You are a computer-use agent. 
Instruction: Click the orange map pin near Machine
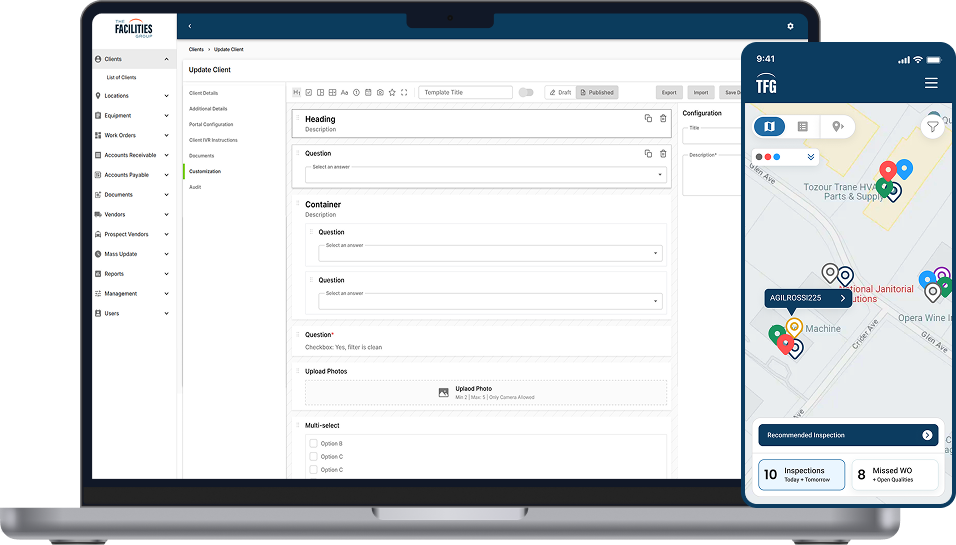[794, 327]
